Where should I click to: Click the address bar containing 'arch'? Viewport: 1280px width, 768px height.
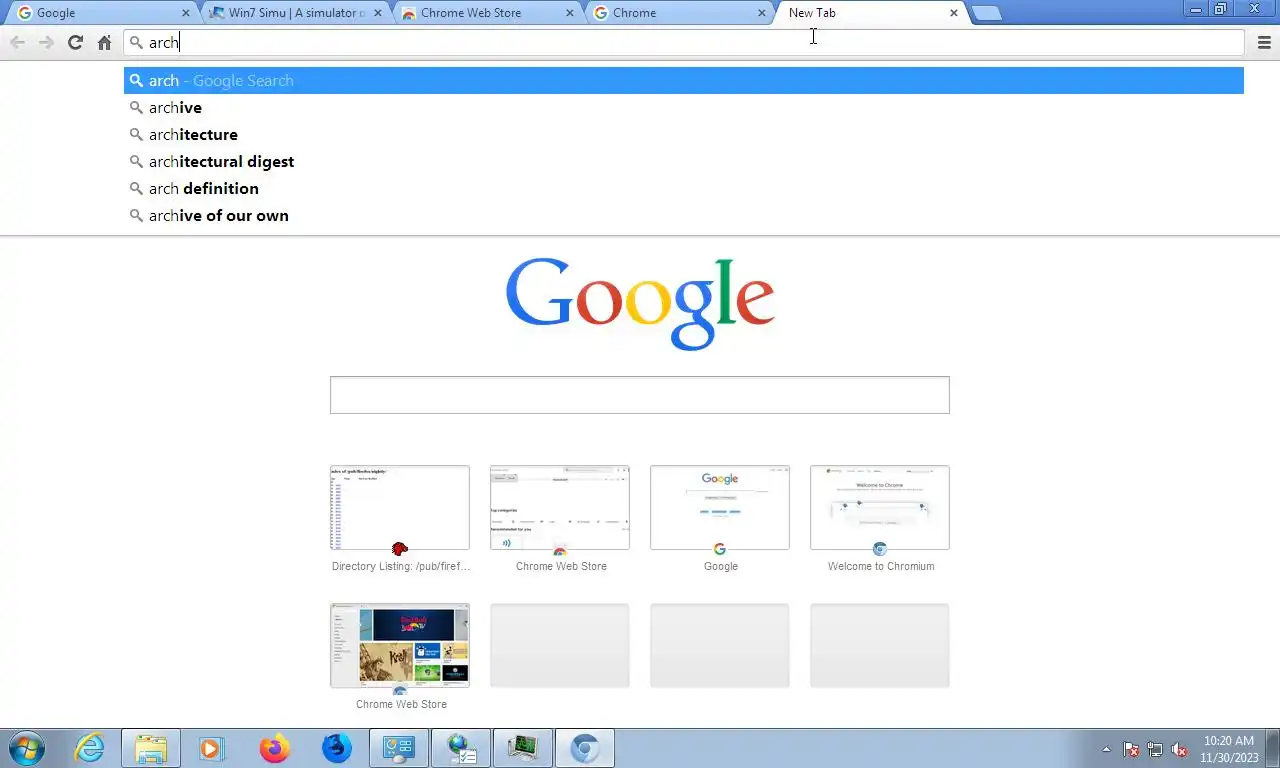tap(684, 42)
